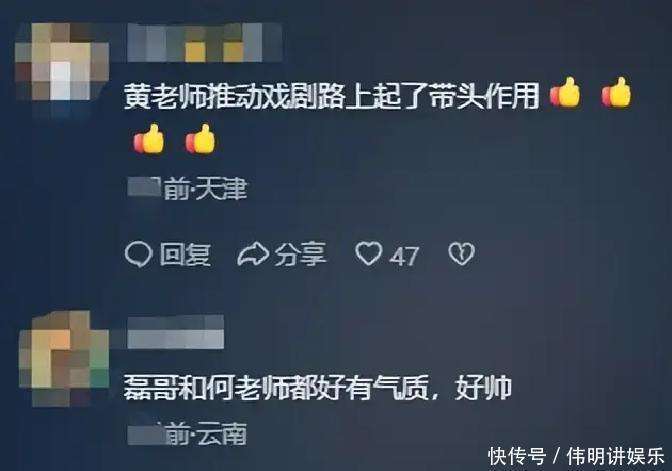Open the second commenter's pixelated avatar
Image resolution: width=672 pixels, height=471 pixels.
64,359
